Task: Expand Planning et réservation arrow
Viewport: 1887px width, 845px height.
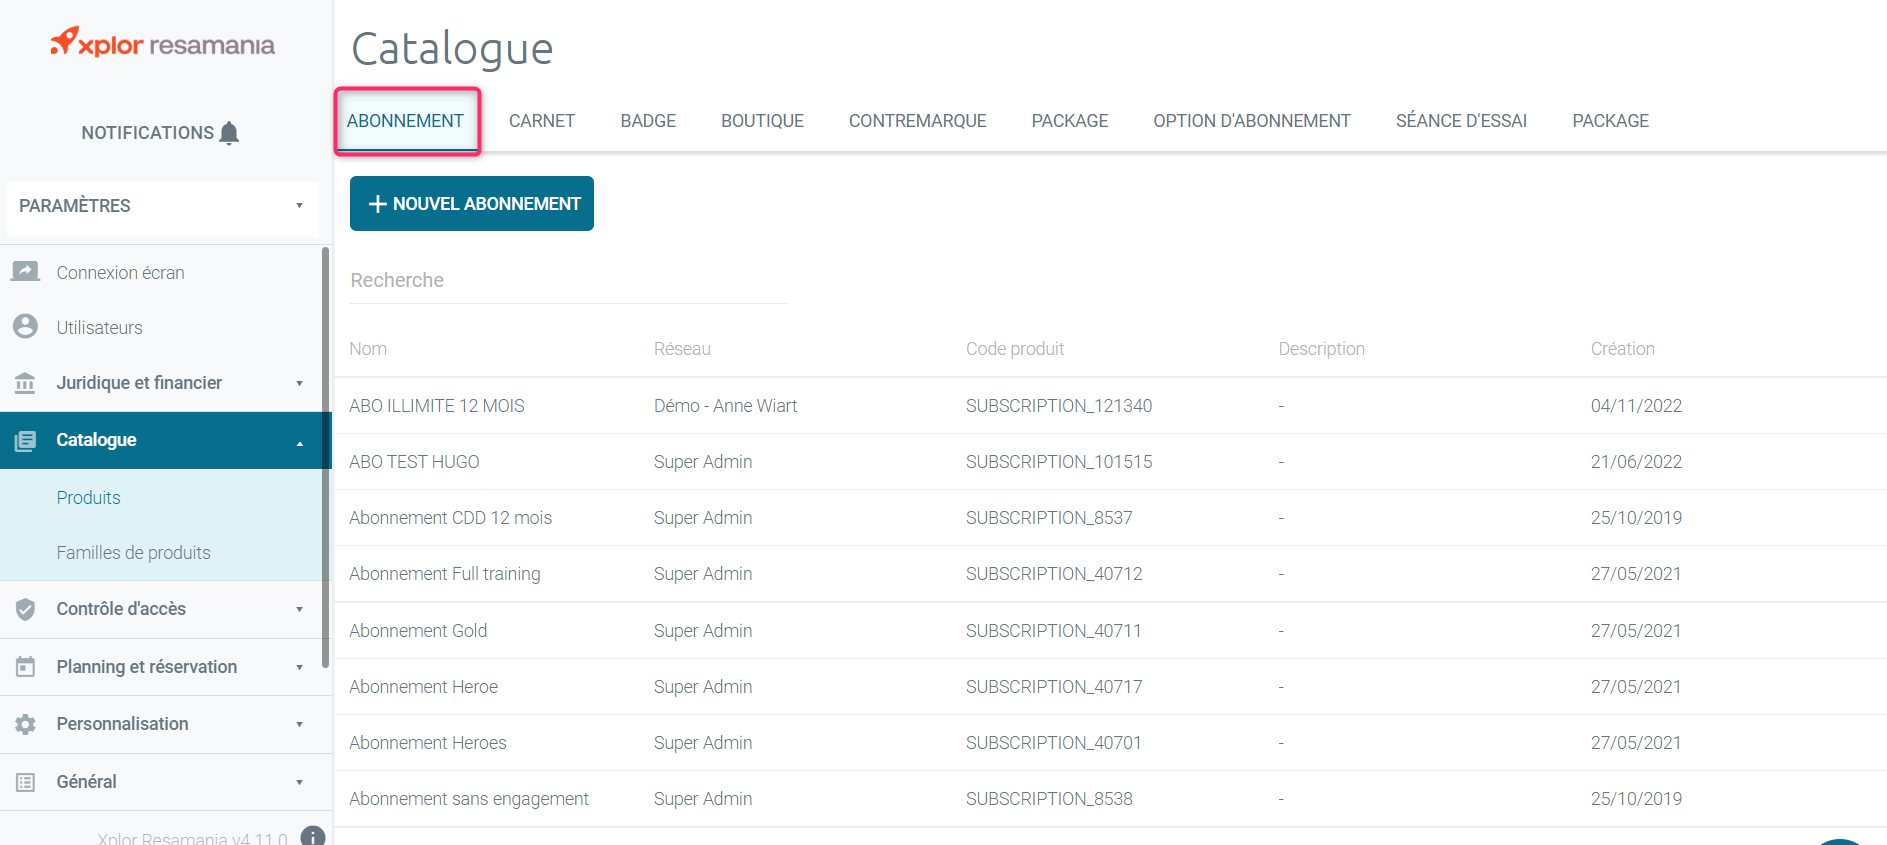Action: pyautogui.click(x=299, y=668)
